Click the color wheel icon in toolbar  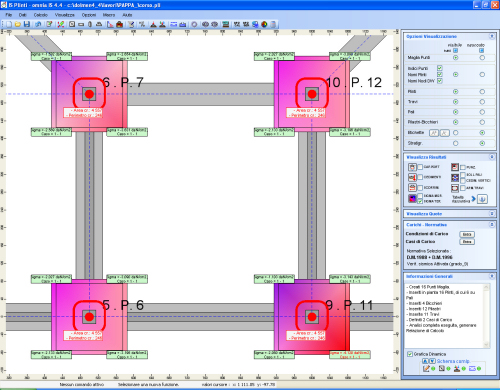264,24
